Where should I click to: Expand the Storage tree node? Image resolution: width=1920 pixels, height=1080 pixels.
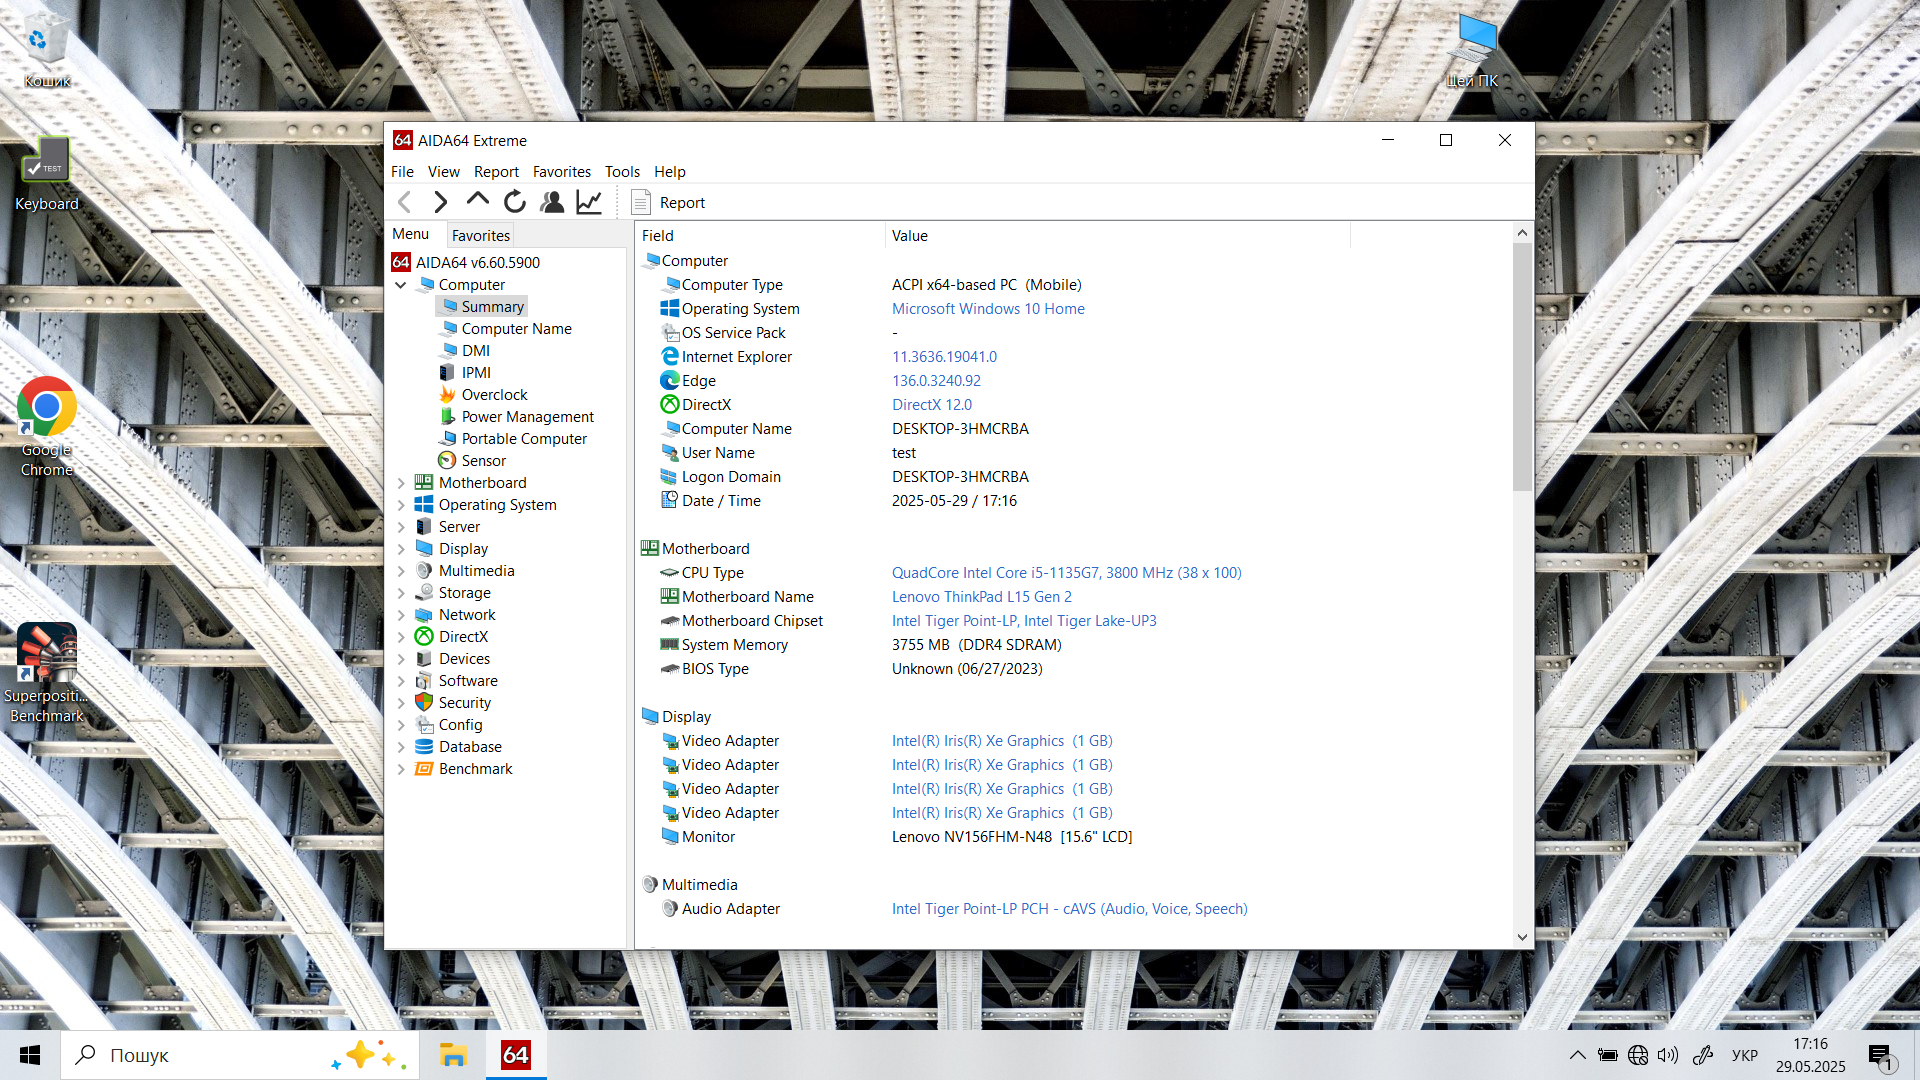[401, 593]
